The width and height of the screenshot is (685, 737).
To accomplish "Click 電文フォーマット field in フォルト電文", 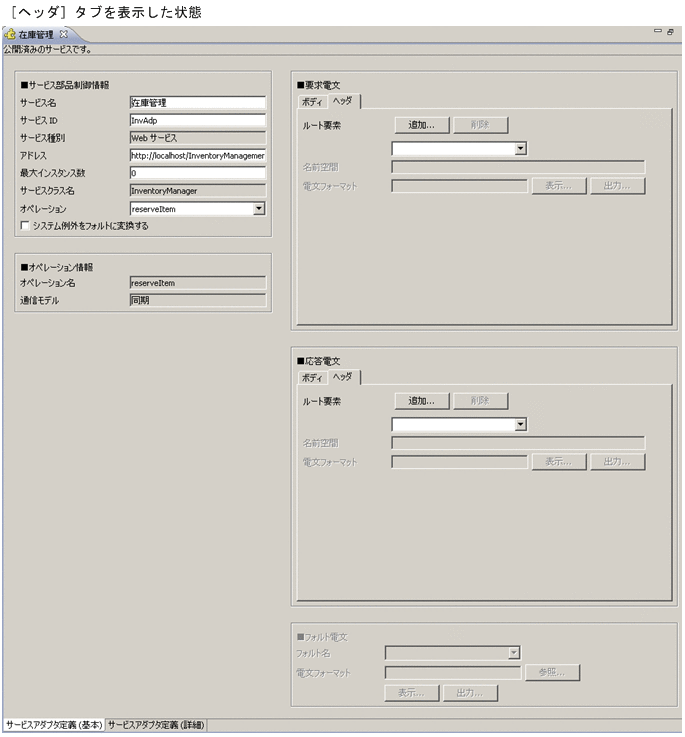I will pyautogui.click(x=453, y=673).
